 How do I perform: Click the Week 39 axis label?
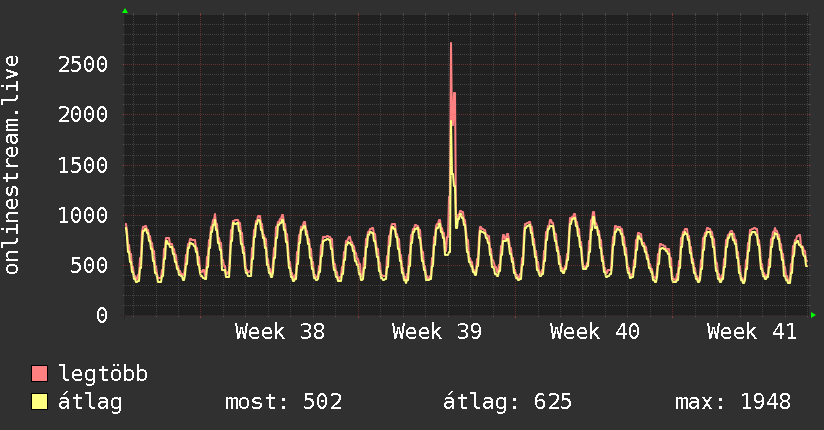coord(437,332)
